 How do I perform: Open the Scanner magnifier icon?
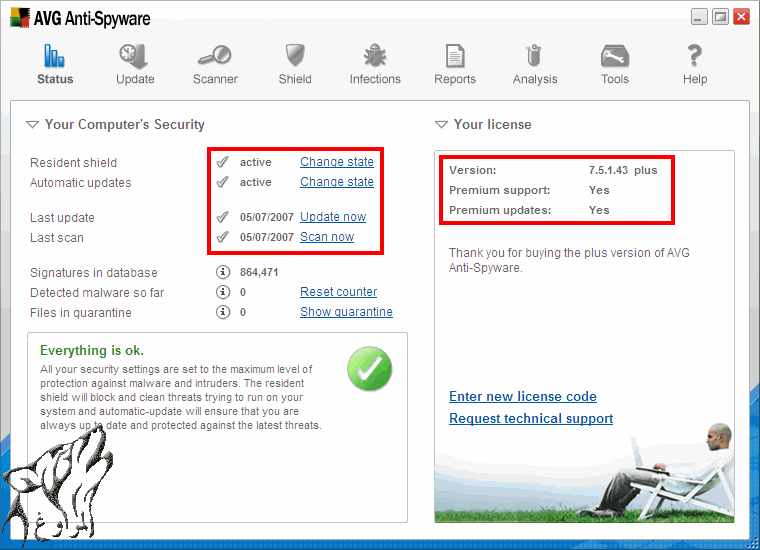(x=215, y=55)
